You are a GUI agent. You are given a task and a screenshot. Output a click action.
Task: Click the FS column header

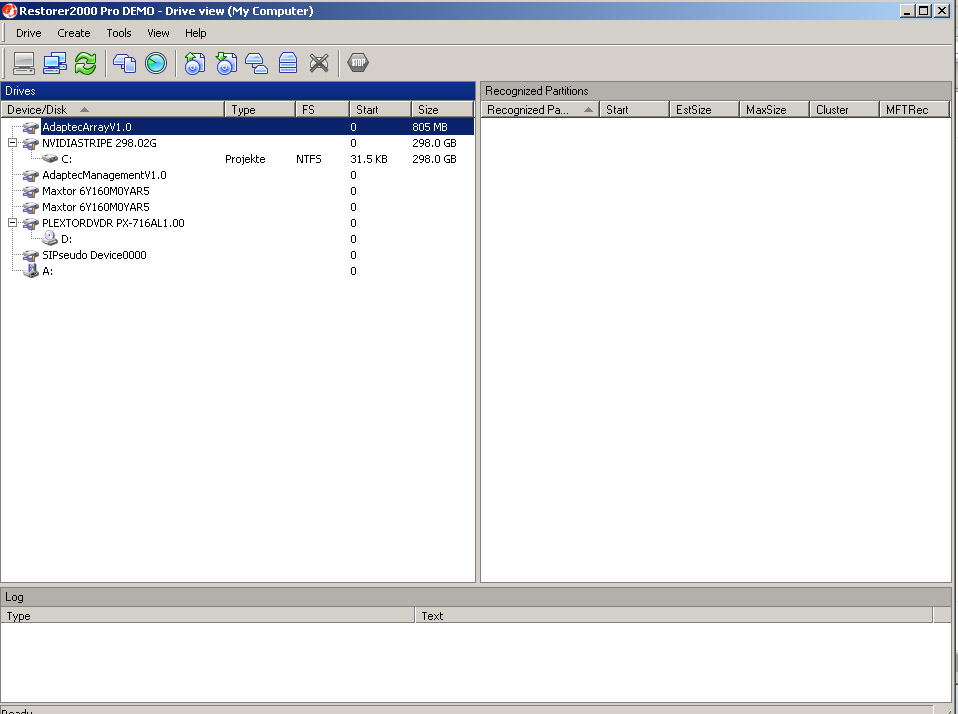(x=322, y=109)
